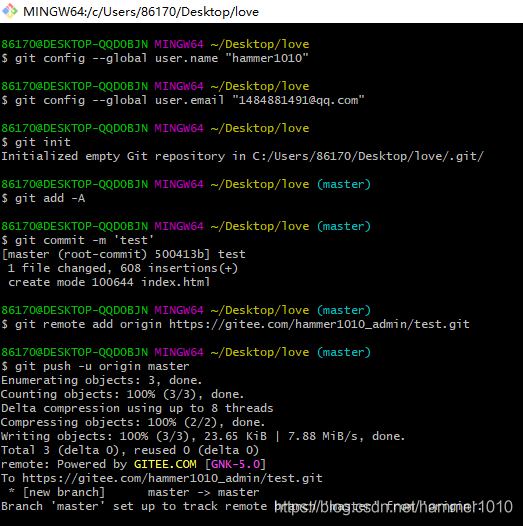523x526 pixels.
Task: Click the line 'git config --global user.name "hammer1010"'
Action: [x=155, y=58]
